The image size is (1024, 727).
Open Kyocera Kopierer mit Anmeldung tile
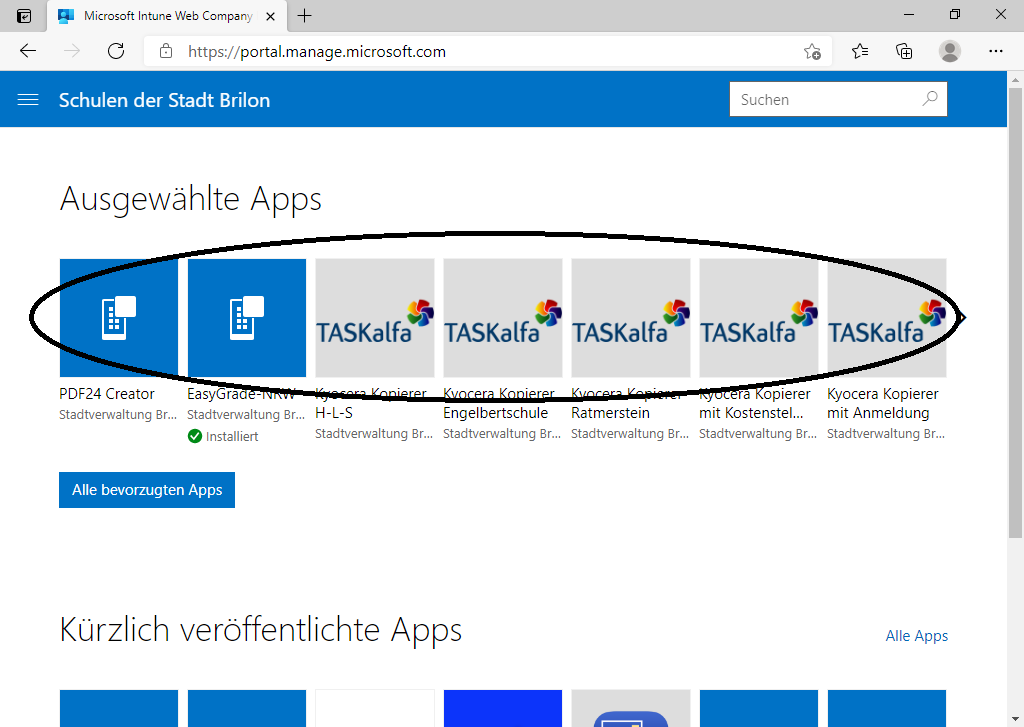pyautogui.click(x=886, y=318)
